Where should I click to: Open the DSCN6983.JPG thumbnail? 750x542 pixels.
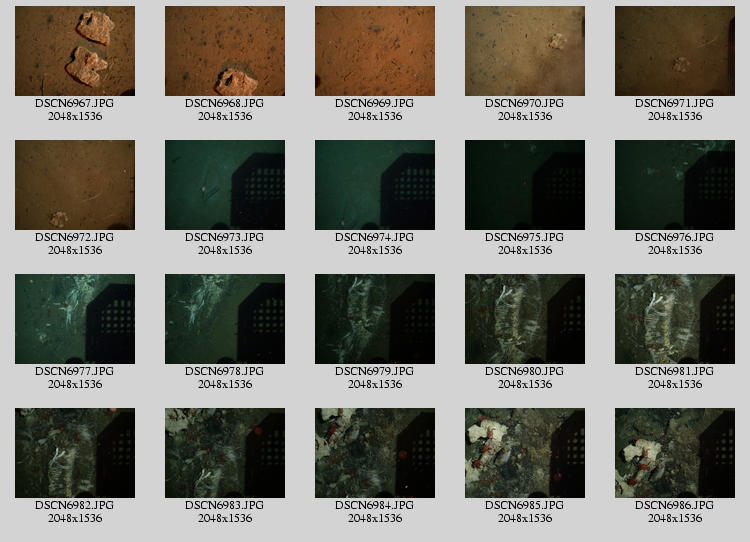225,453
